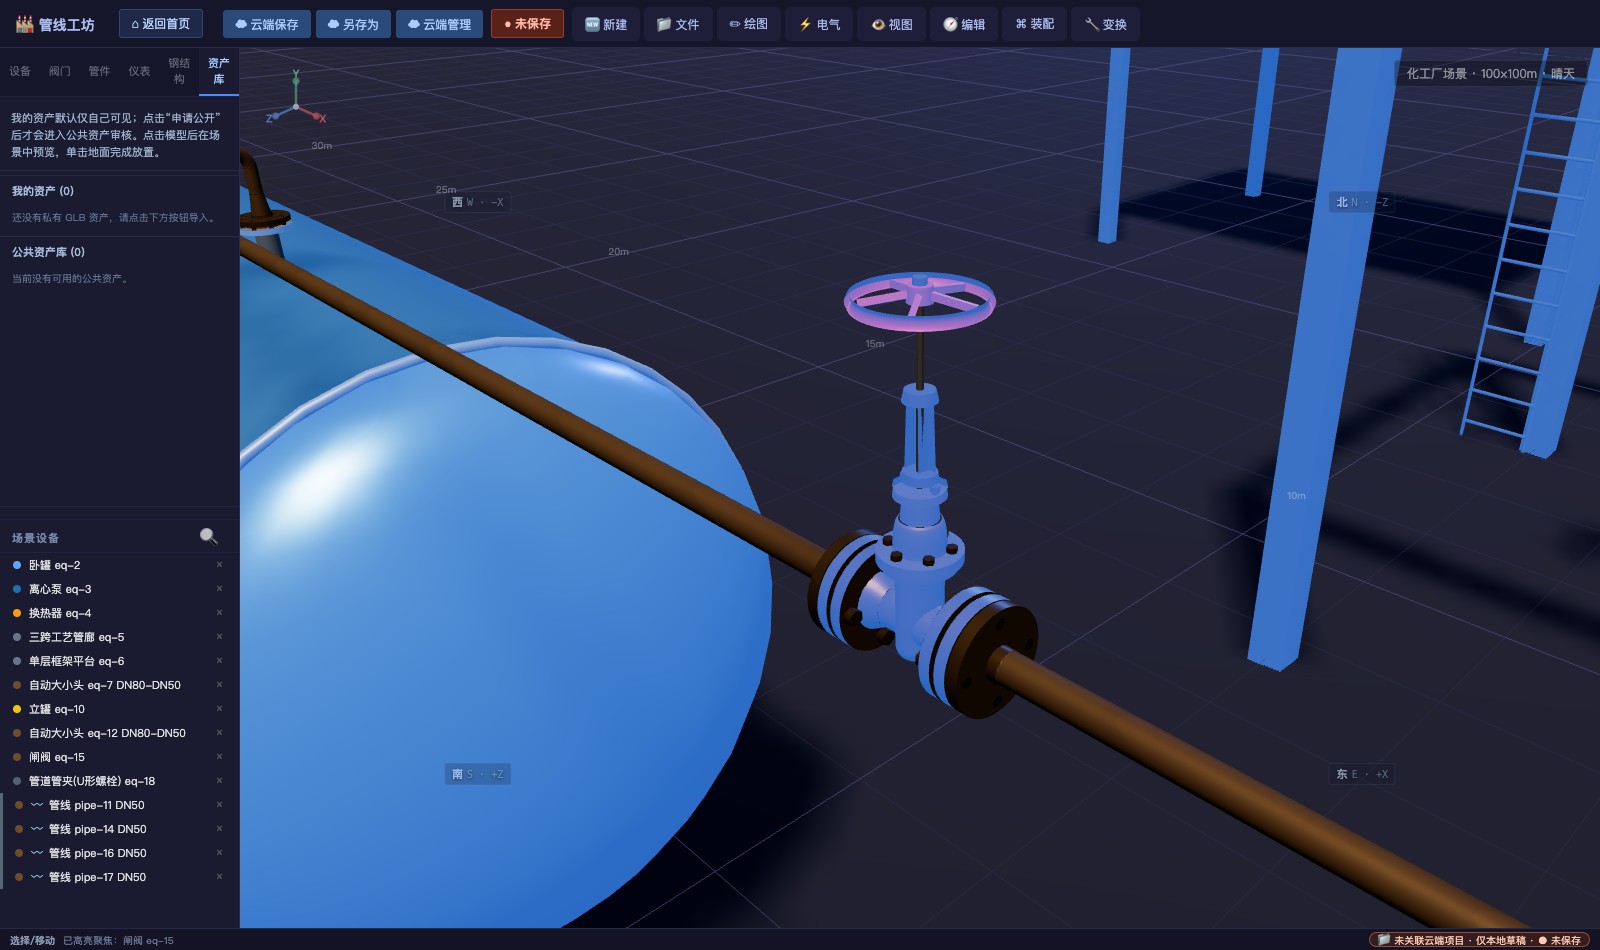Remove 管道管夹 eq-18 with its × icon
Screen dimensions: 1600x950
click(219, 781)
